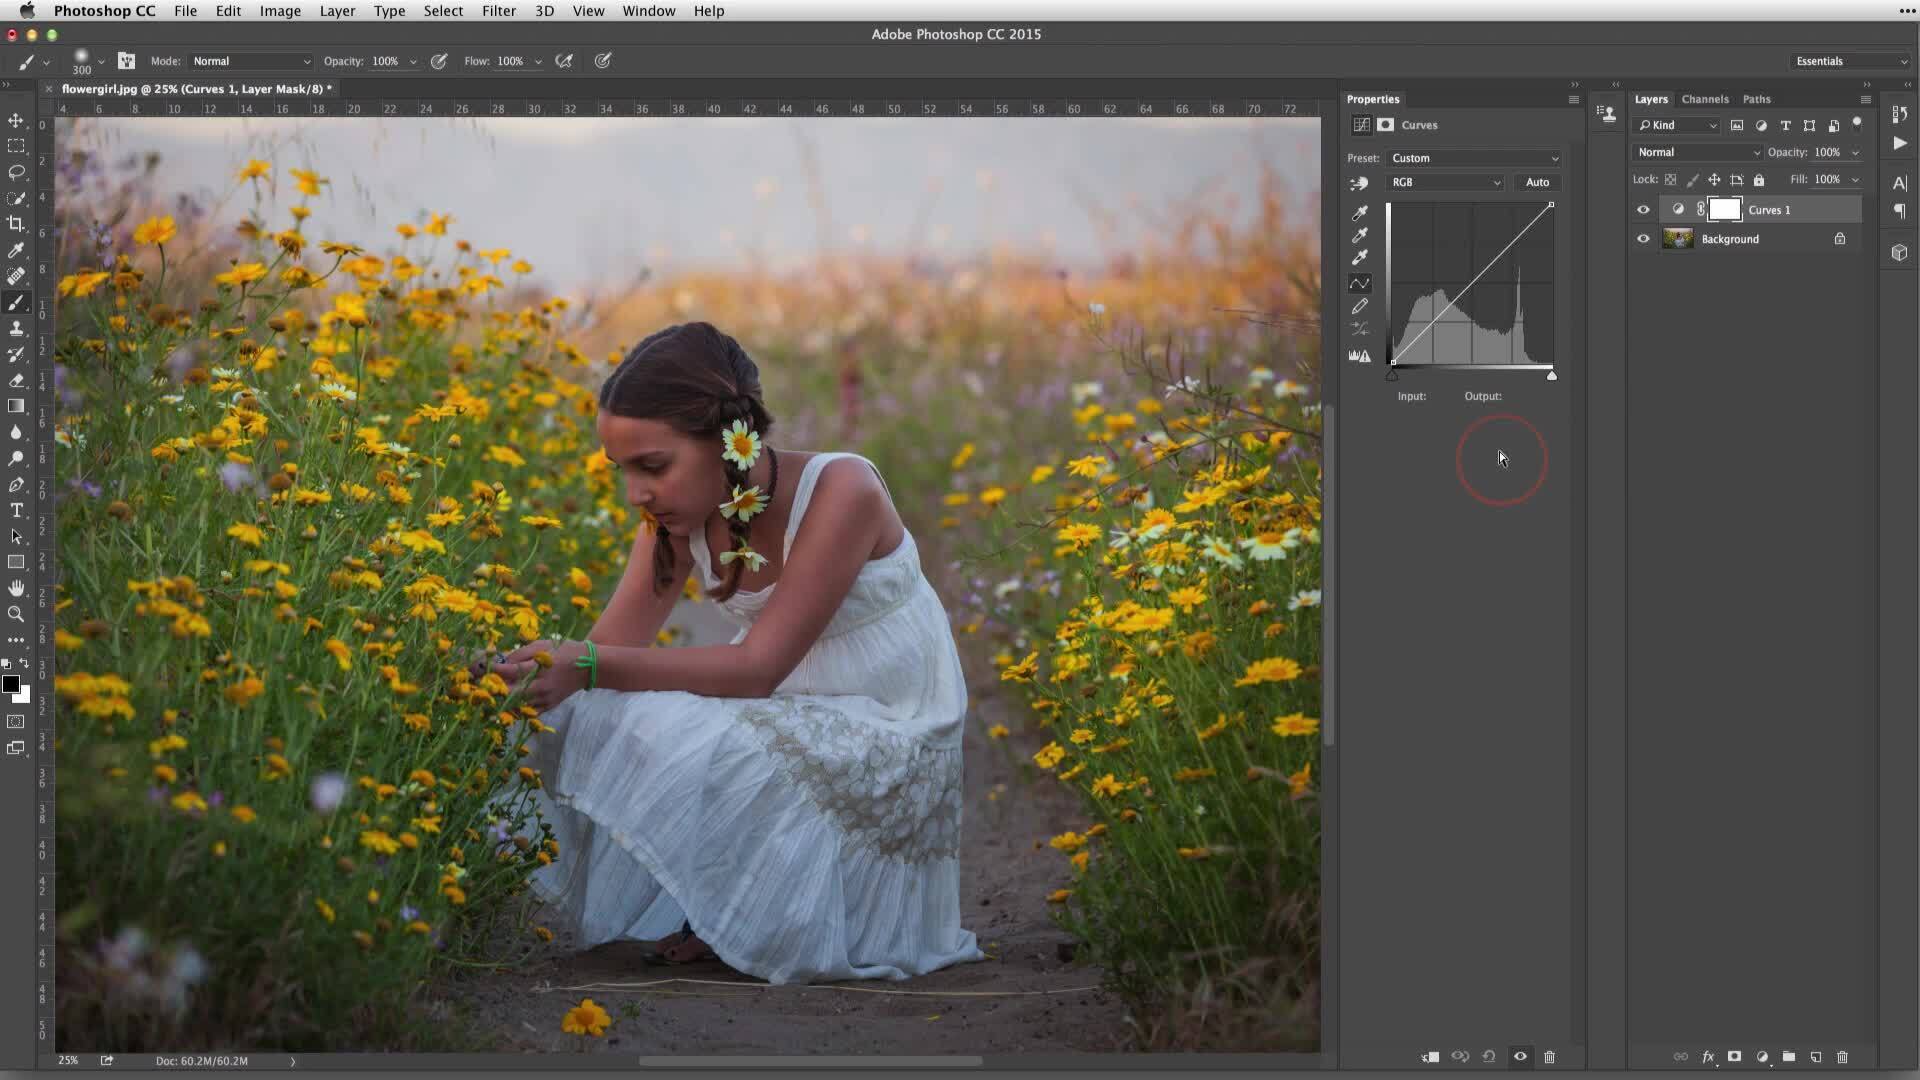Toggle pressure for opacity in options bar

click(x=439, y=61)
